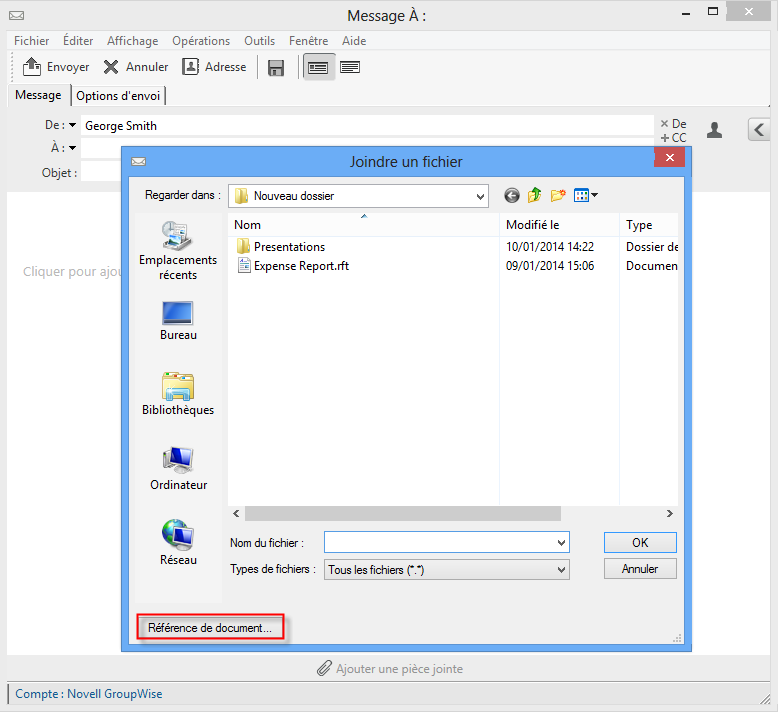The height and width of the screenshot is (712, 778).
Task: Create a new folder icon
Action: click(558, 195)
